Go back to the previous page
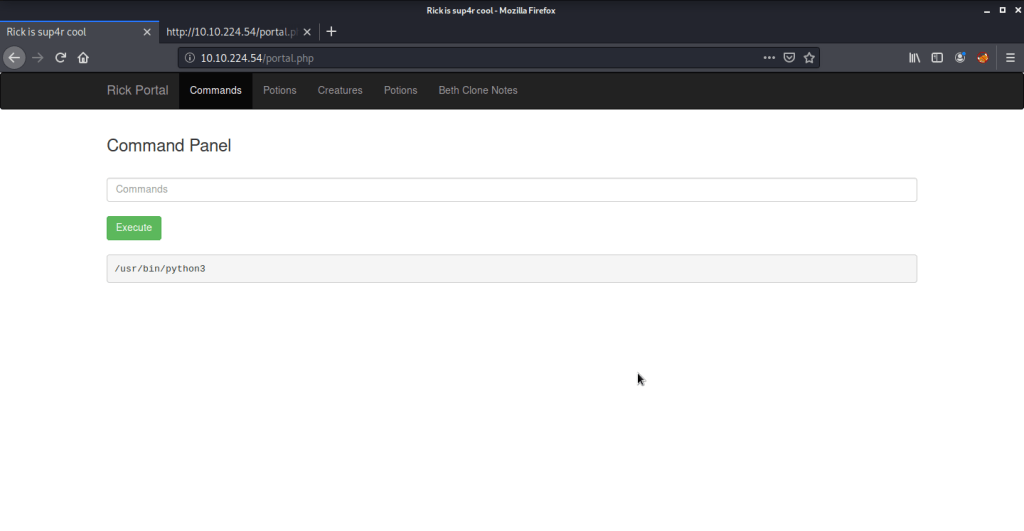 click(x=14, y=58)
